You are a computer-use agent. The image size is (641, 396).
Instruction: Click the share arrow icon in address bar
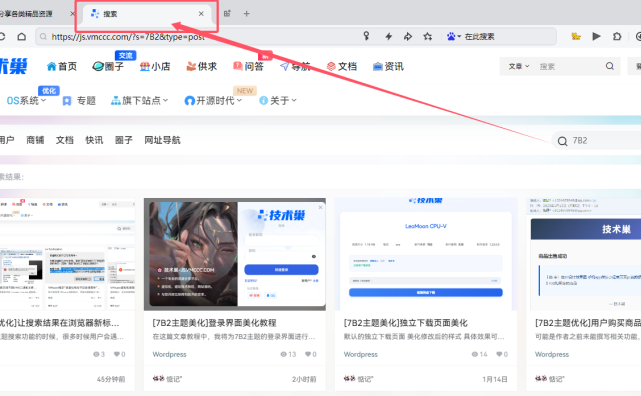pos(408,37)
